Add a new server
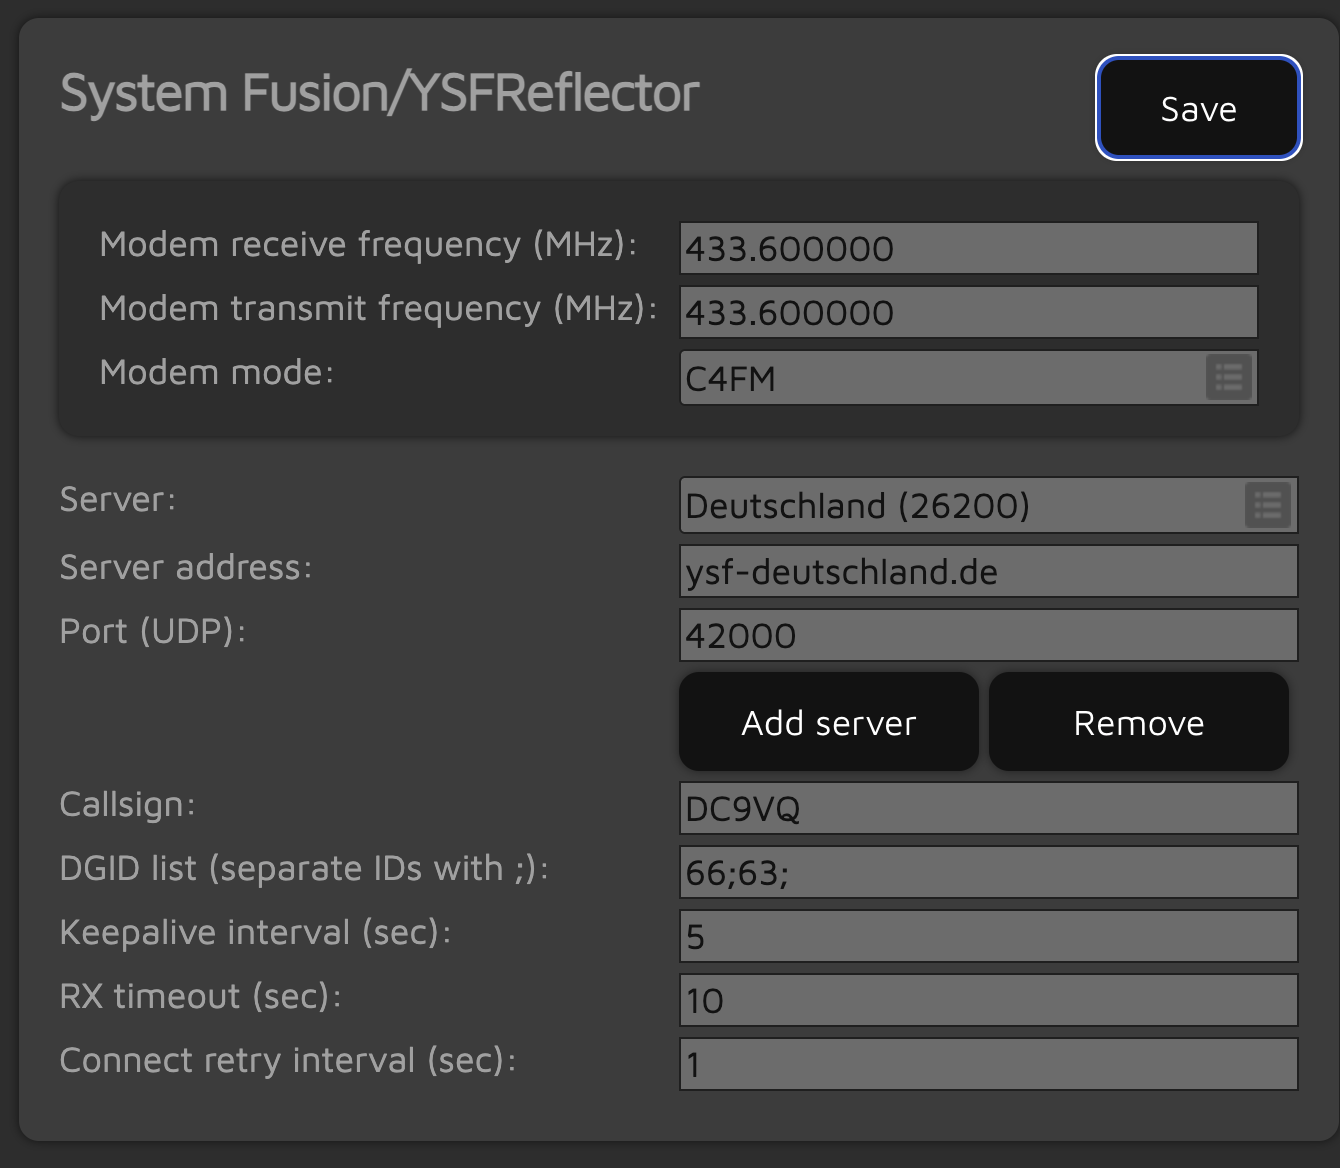 (829, 722)
